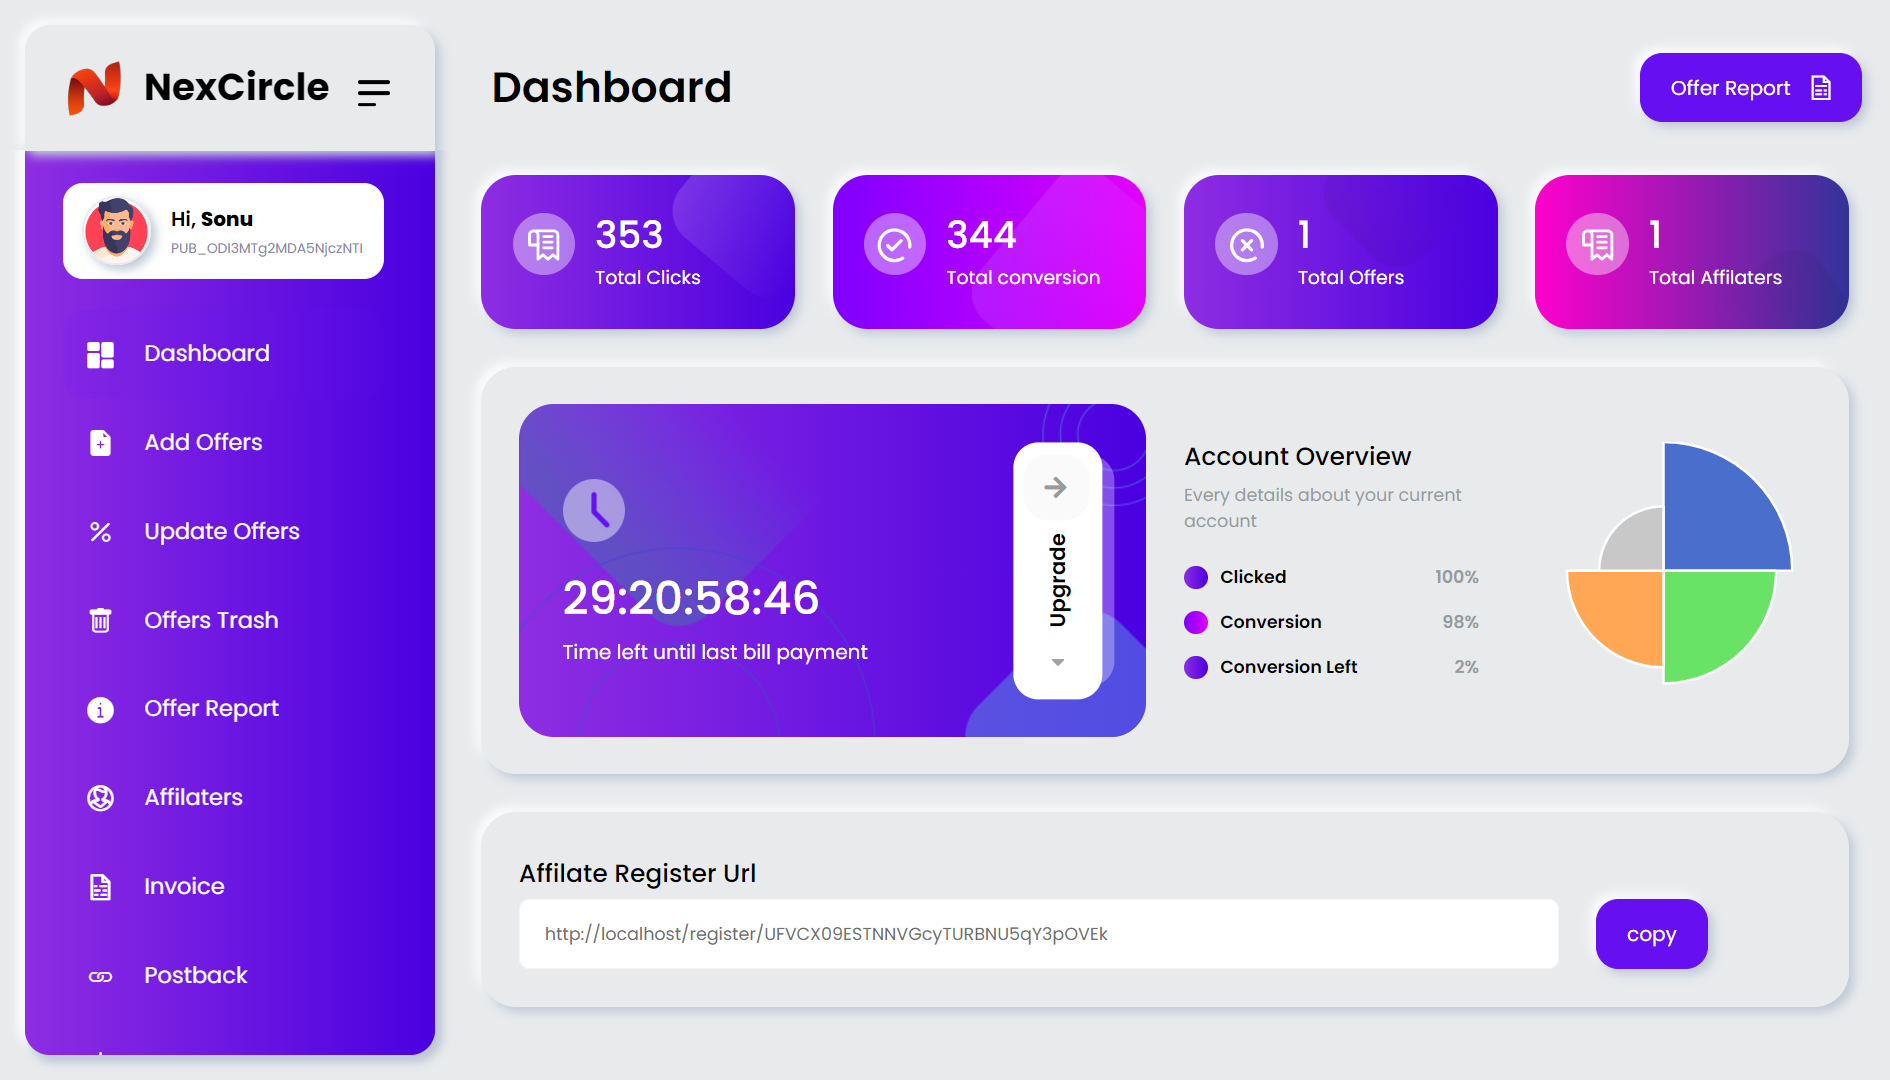This screenshot has height=1080, width=1890.
Task: Click the NexCircle logo icon
Action: coord(95,88)
